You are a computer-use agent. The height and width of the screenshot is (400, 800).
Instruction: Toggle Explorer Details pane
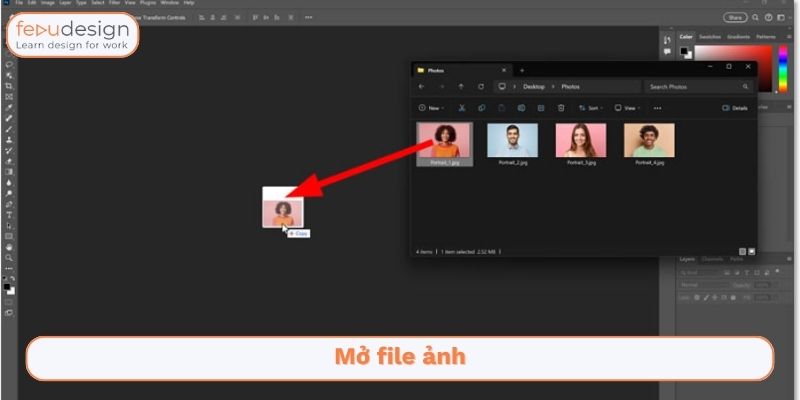point(735,108)
